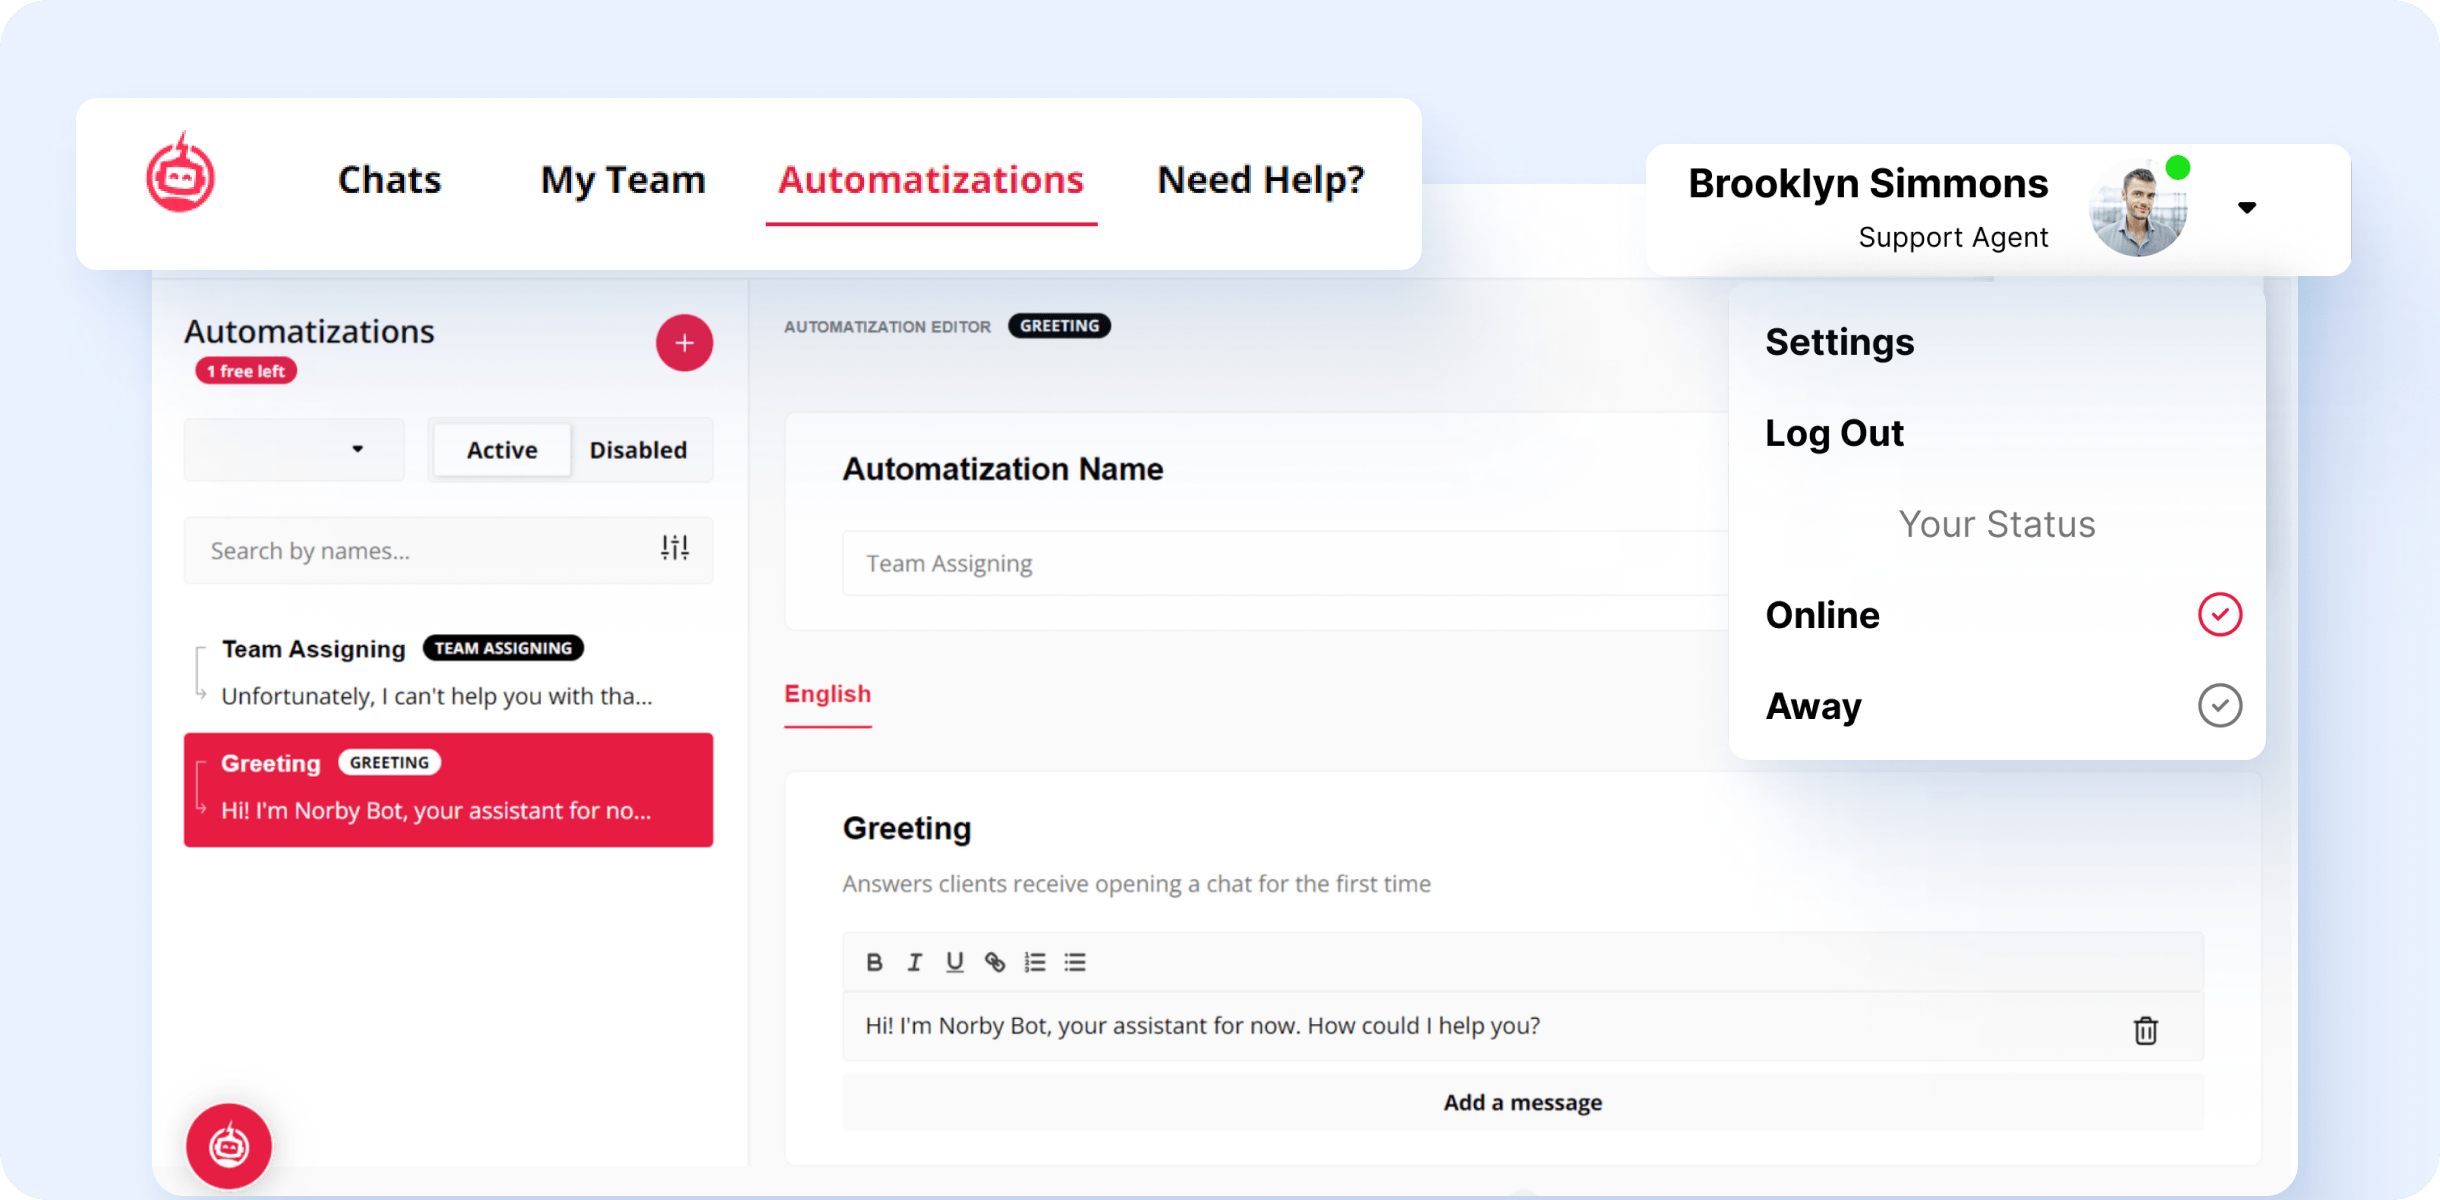The image size is (2440, 1200).
Task: Open search filter sliders icon
Action: tap(675, 548)
